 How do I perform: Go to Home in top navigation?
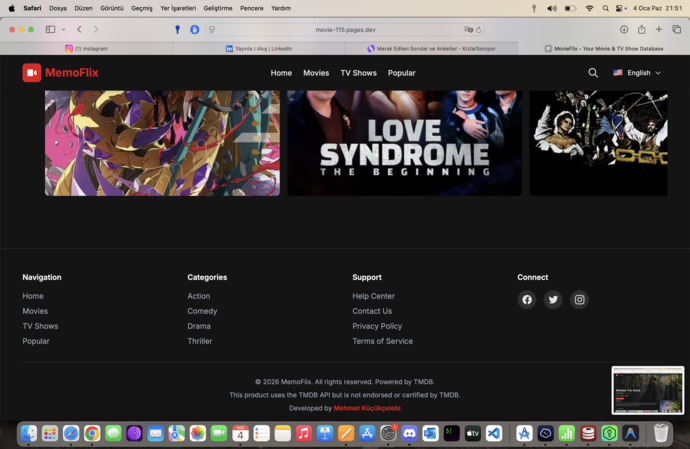click(x=281, y=73)
